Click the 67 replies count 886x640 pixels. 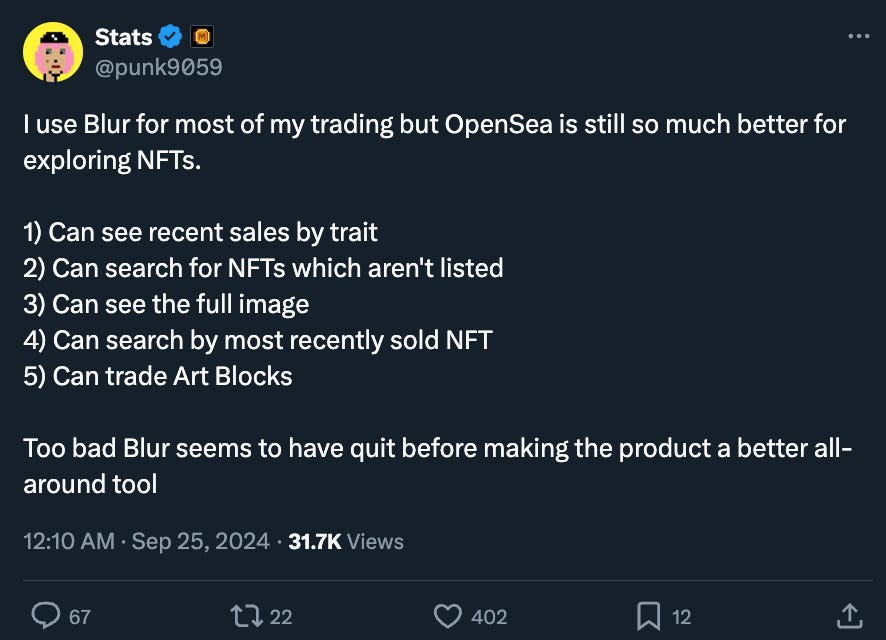[x=79, y=617]
